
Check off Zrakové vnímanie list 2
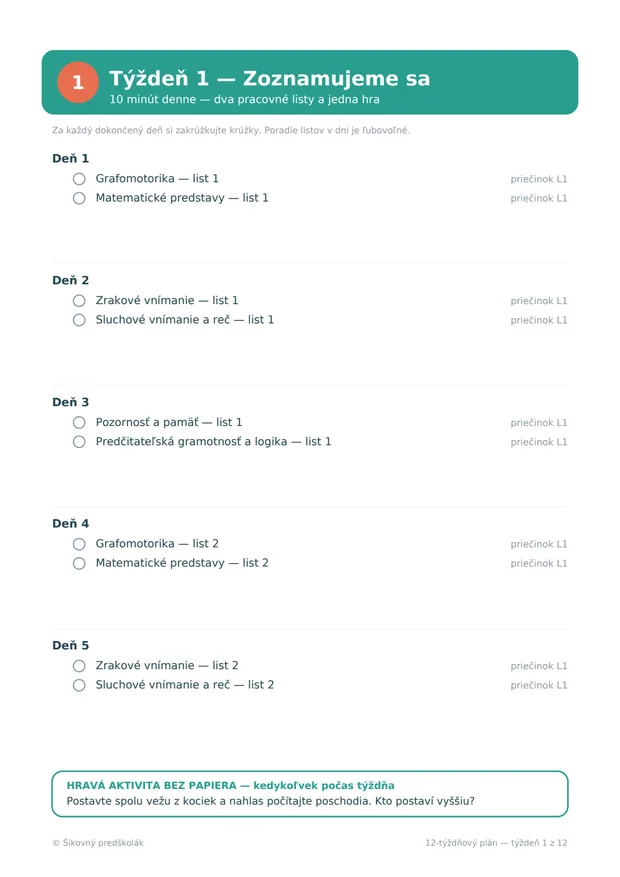[x=79, y=666]
